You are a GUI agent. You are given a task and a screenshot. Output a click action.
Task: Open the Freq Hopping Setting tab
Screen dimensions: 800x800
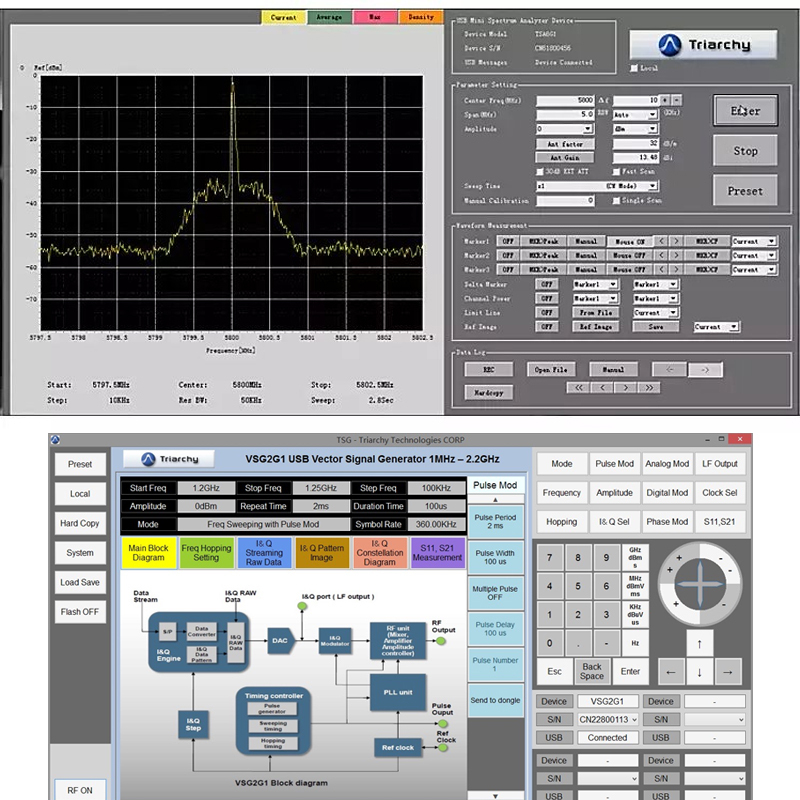point(206,553)
